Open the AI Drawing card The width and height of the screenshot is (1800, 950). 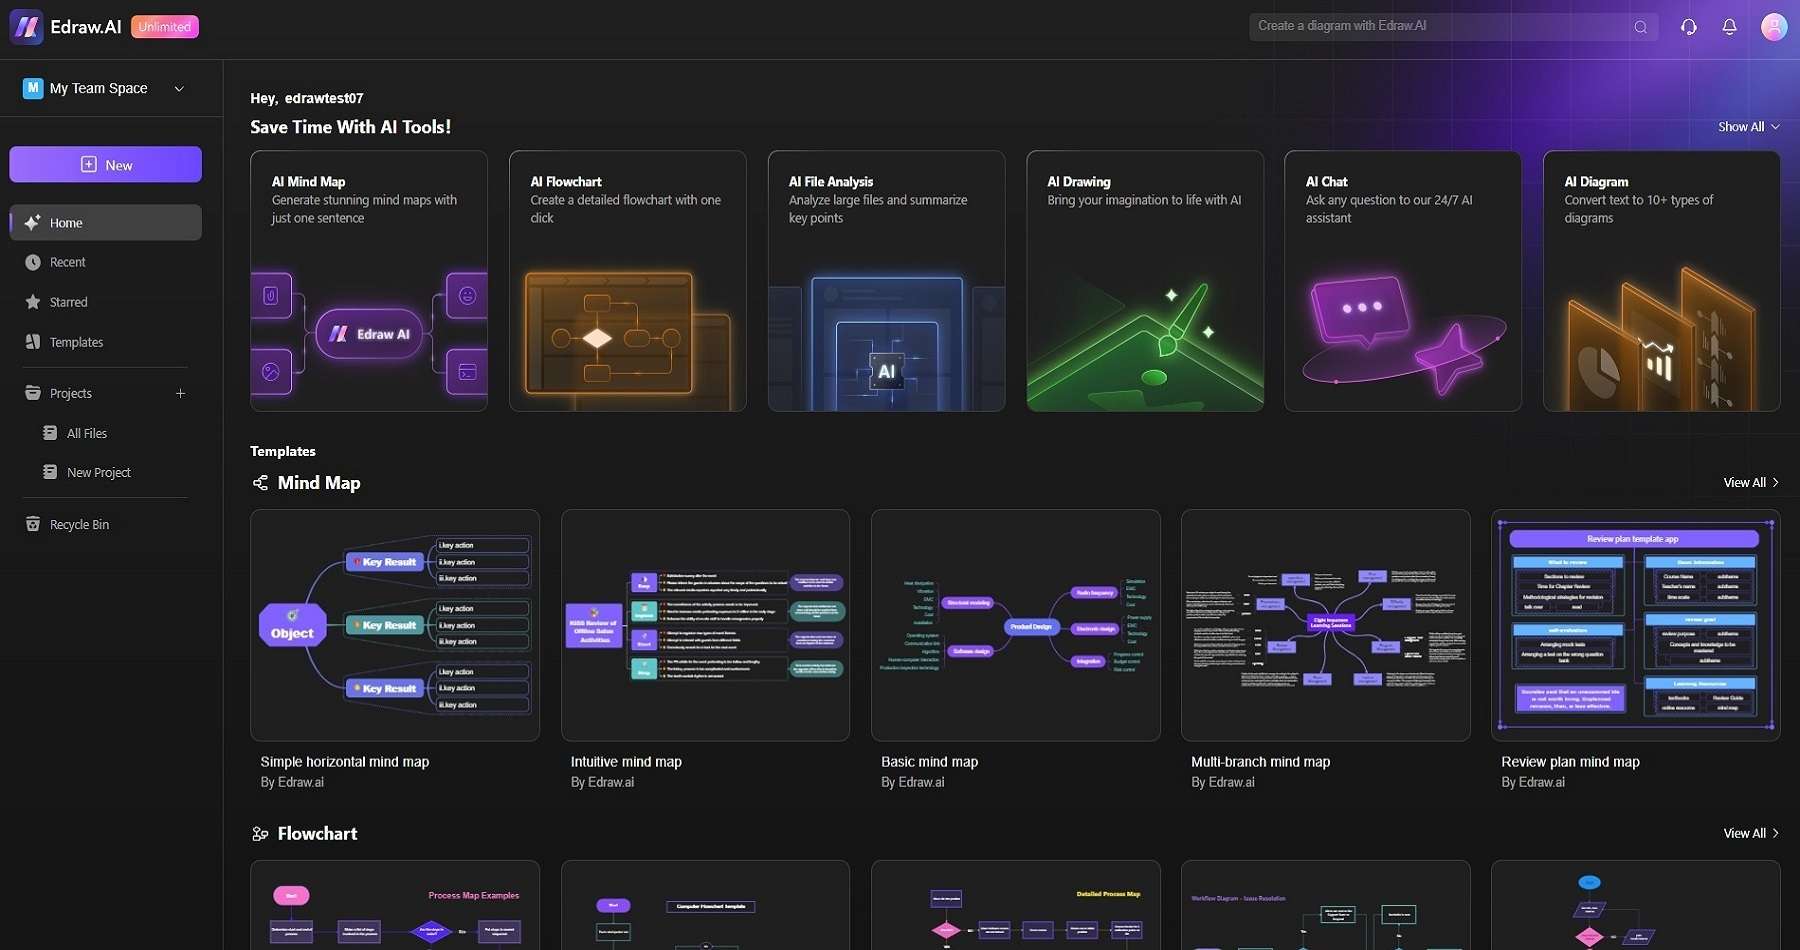1145,281
